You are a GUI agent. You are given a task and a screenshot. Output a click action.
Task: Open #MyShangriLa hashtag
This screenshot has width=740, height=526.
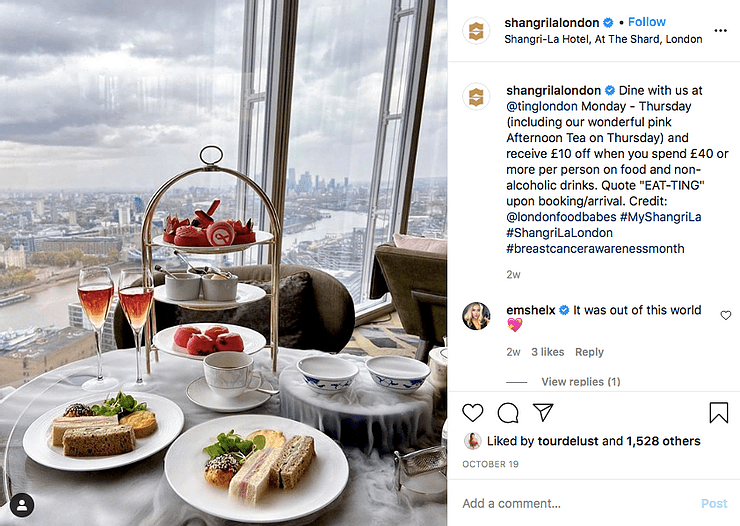[660, 217]
